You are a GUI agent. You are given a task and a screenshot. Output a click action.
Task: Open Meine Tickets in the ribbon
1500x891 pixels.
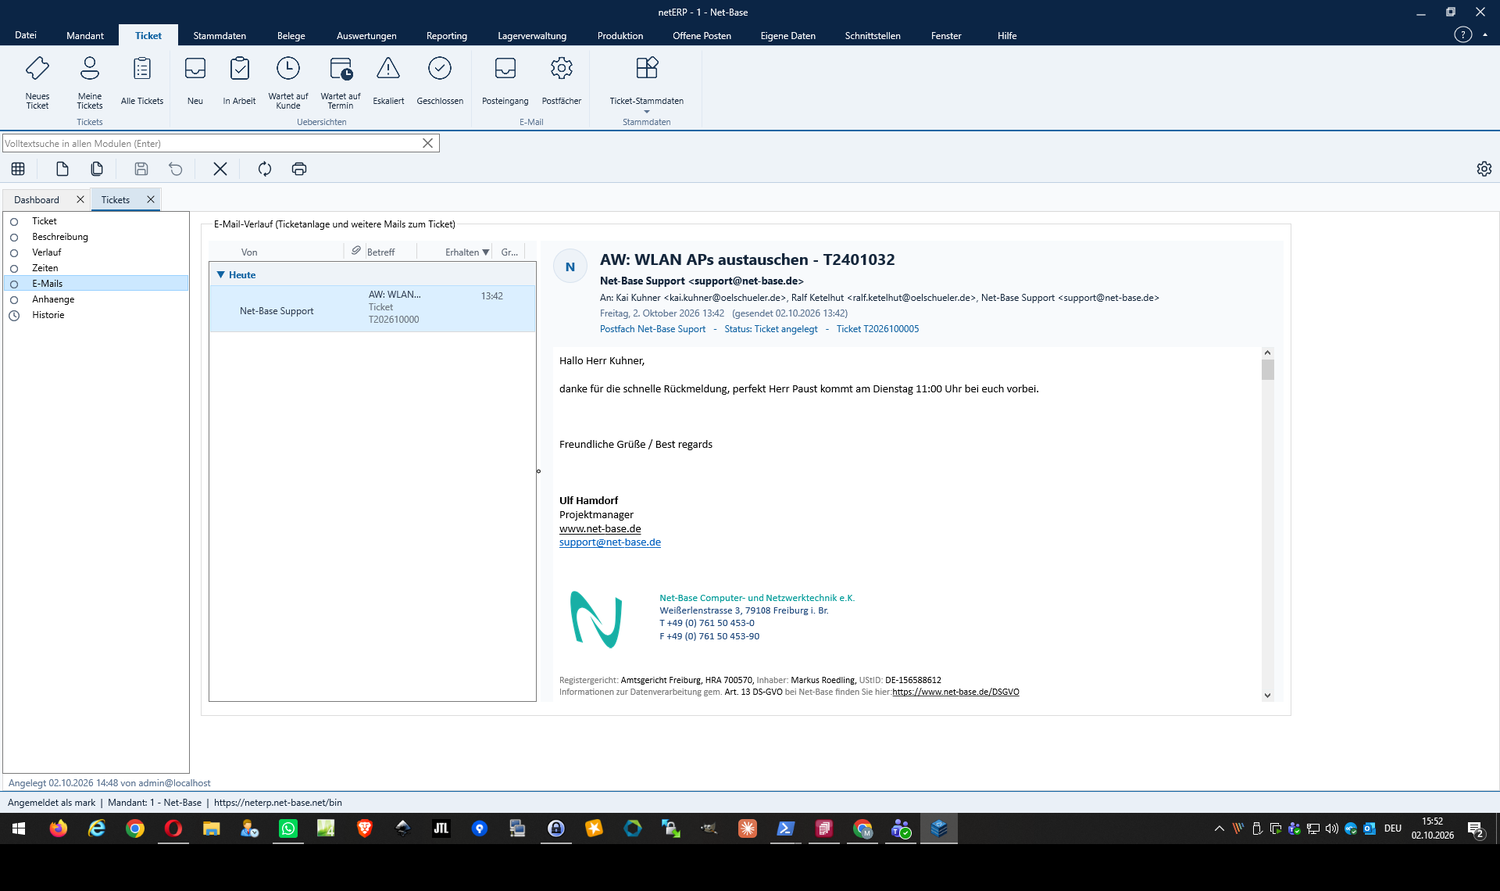(x=90, y=82)
